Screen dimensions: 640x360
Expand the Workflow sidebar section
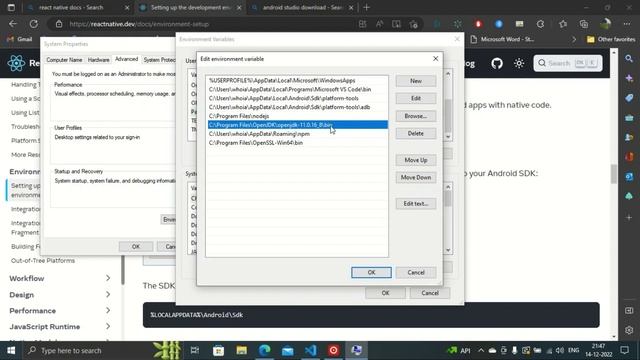(x=60, y=278)
